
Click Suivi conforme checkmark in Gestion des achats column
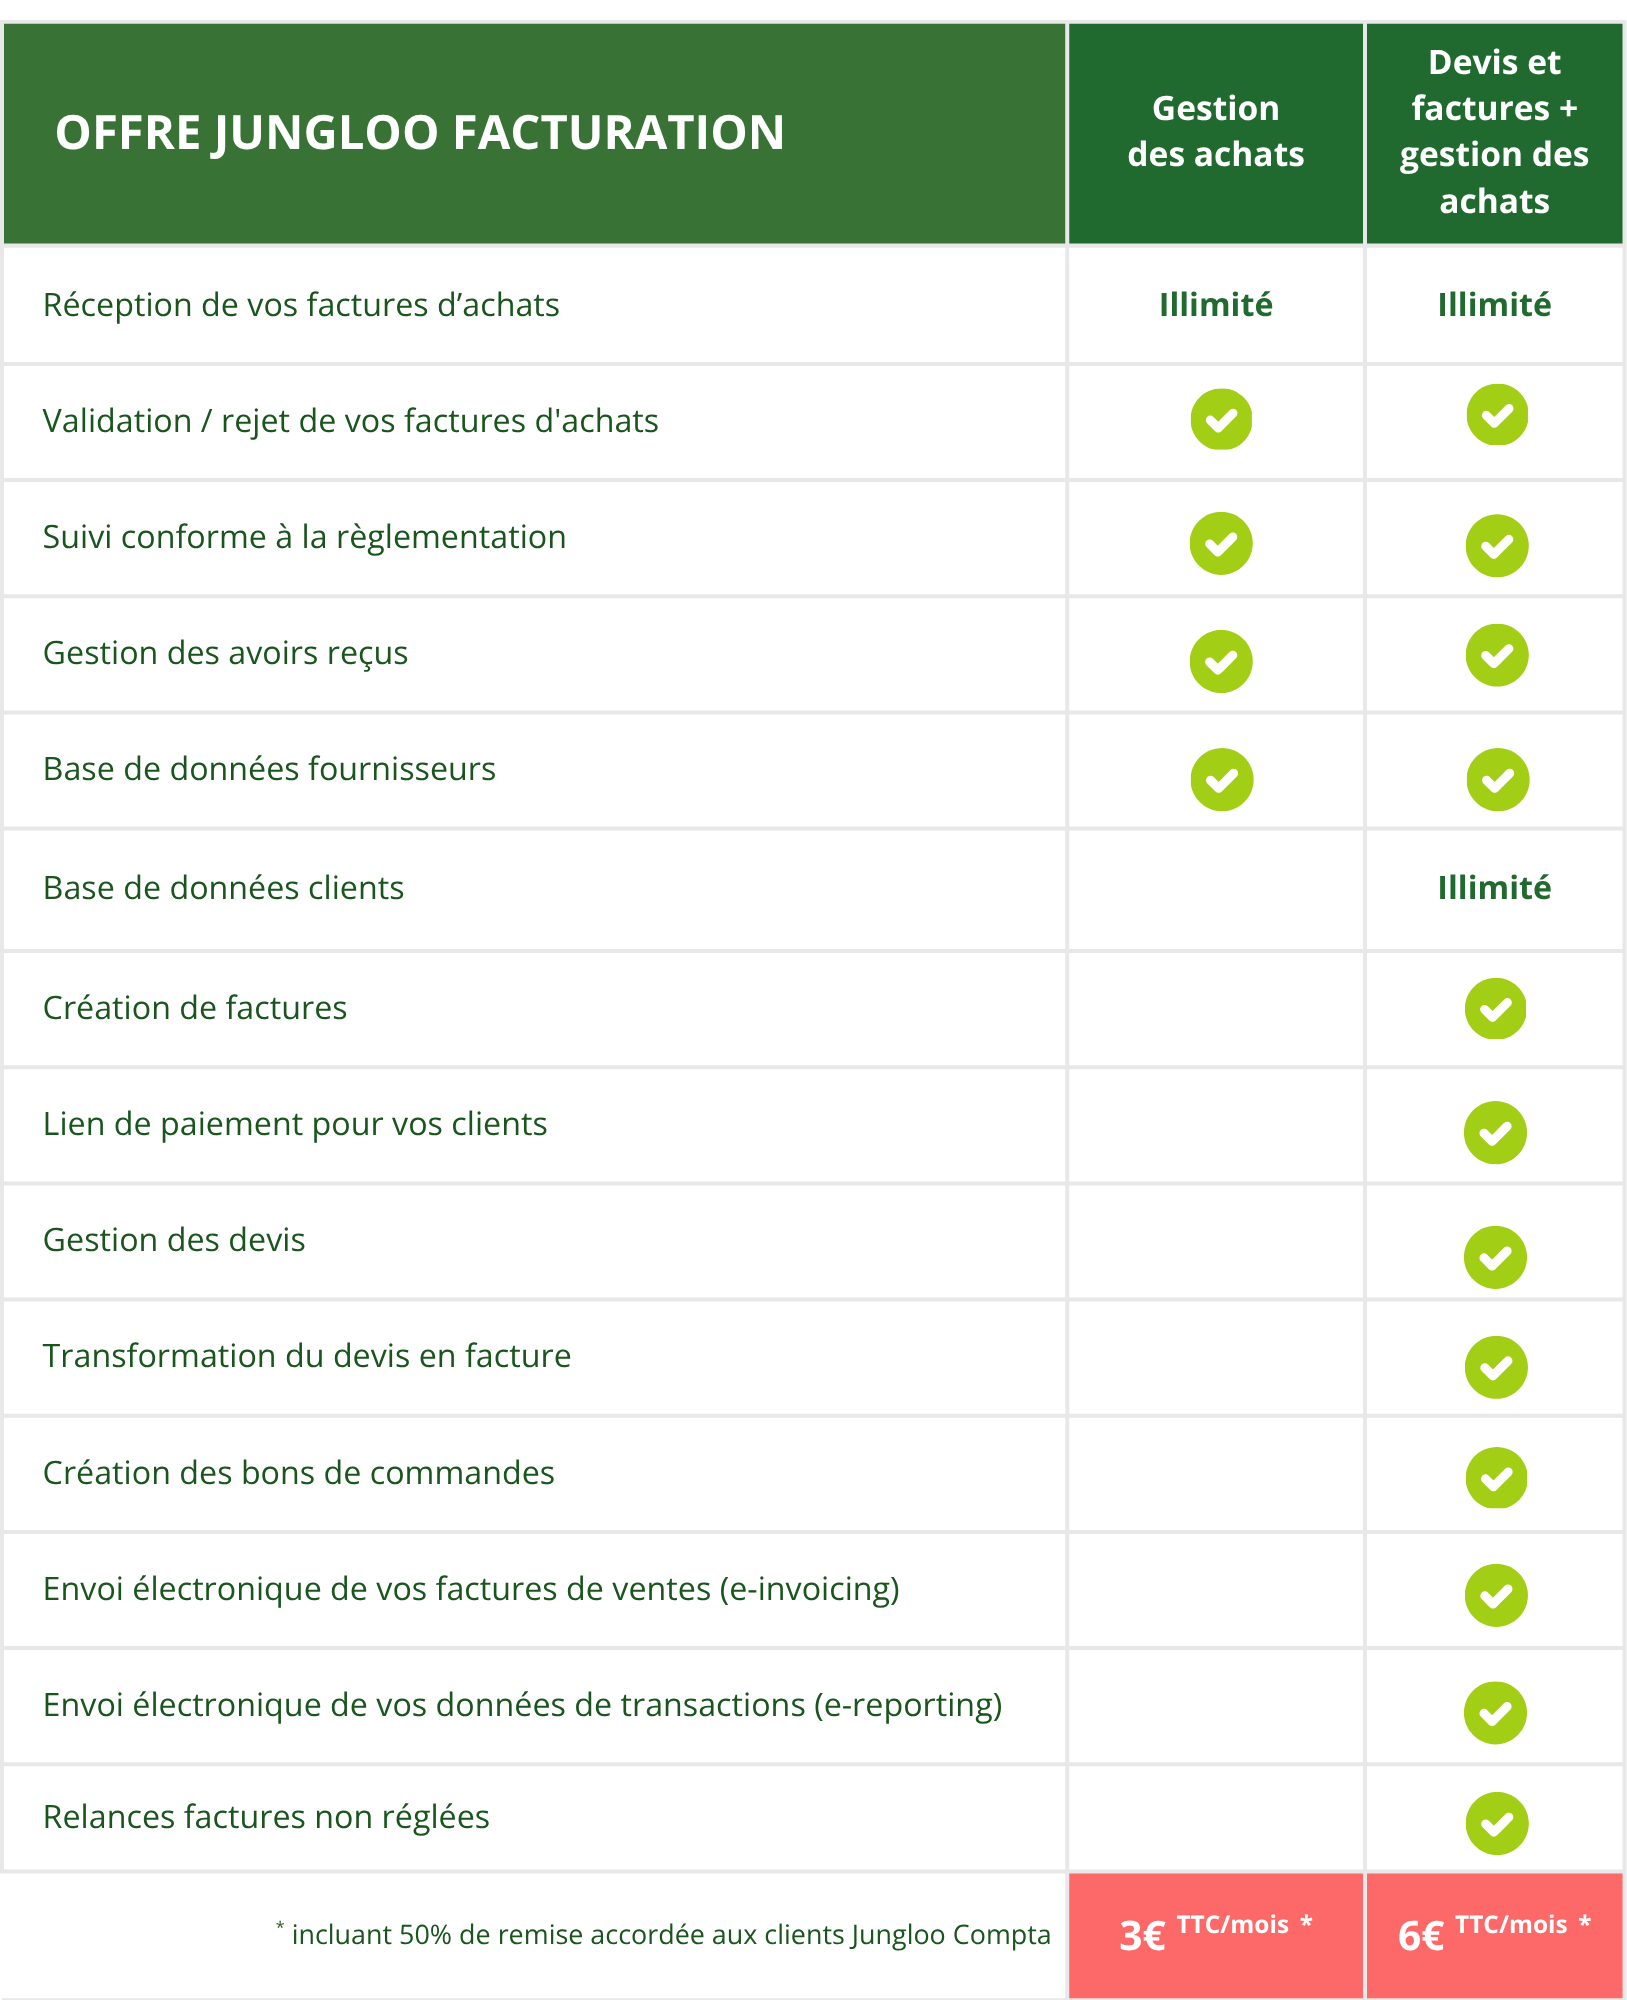1221,543
